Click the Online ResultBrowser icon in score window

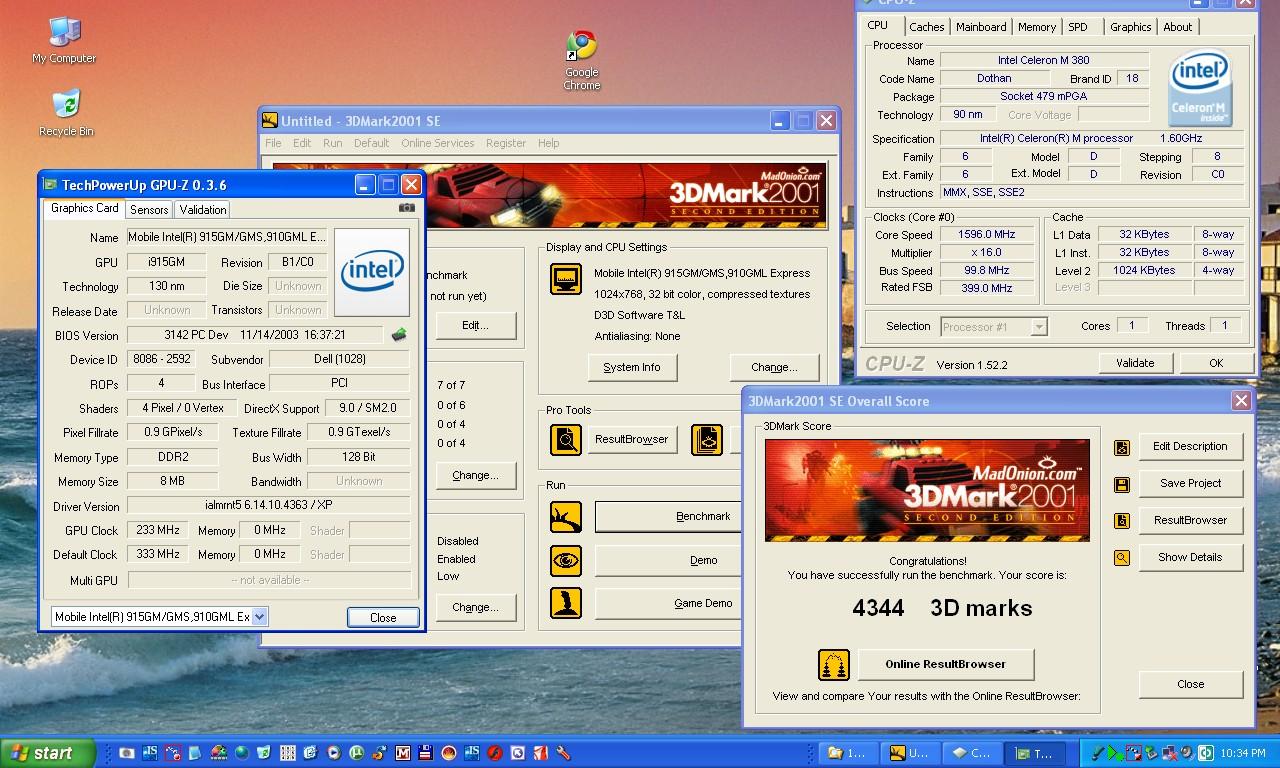pos(833,664)
